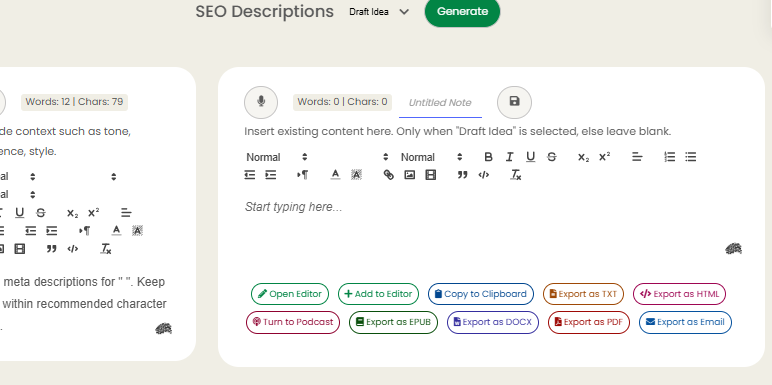Screen dimensions: 772x385
Task: Insert code block in right editor
Action: pyautogui.click(x=483, y=175)
